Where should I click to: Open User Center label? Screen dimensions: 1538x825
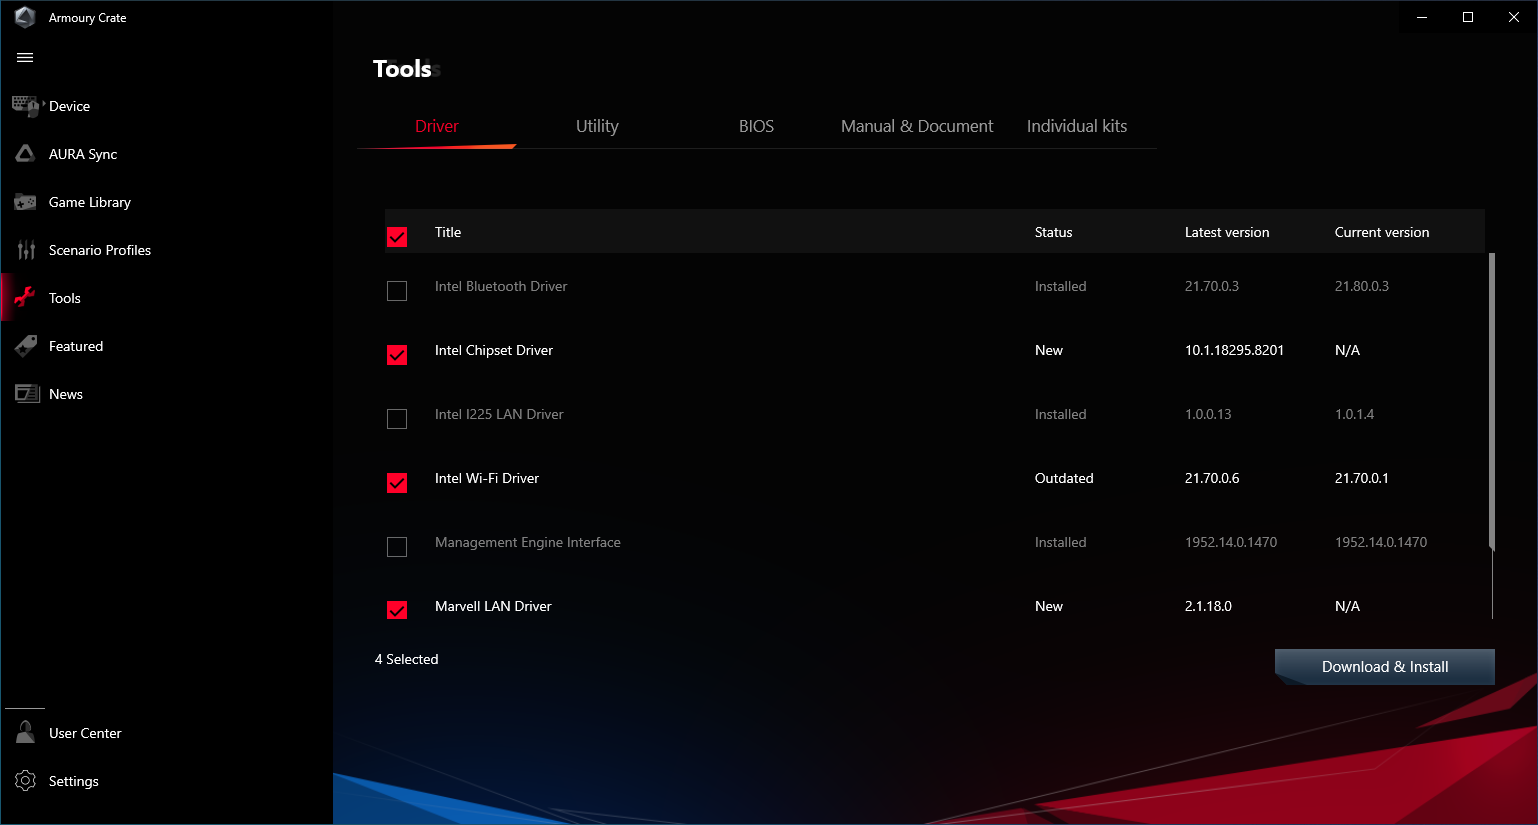85,733
